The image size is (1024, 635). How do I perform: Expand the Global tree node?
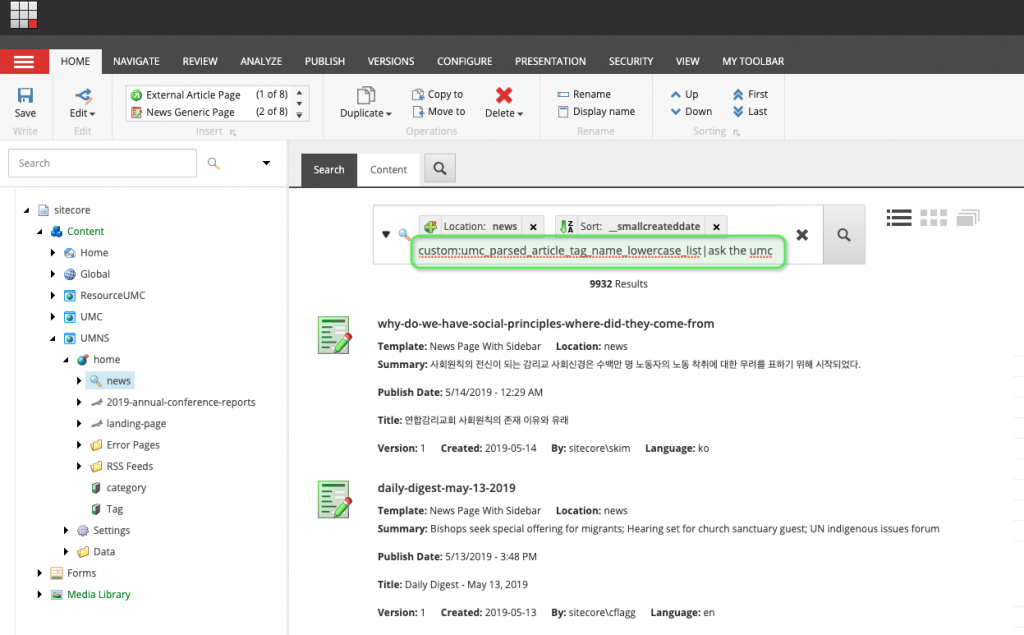[x=53, y=274]
